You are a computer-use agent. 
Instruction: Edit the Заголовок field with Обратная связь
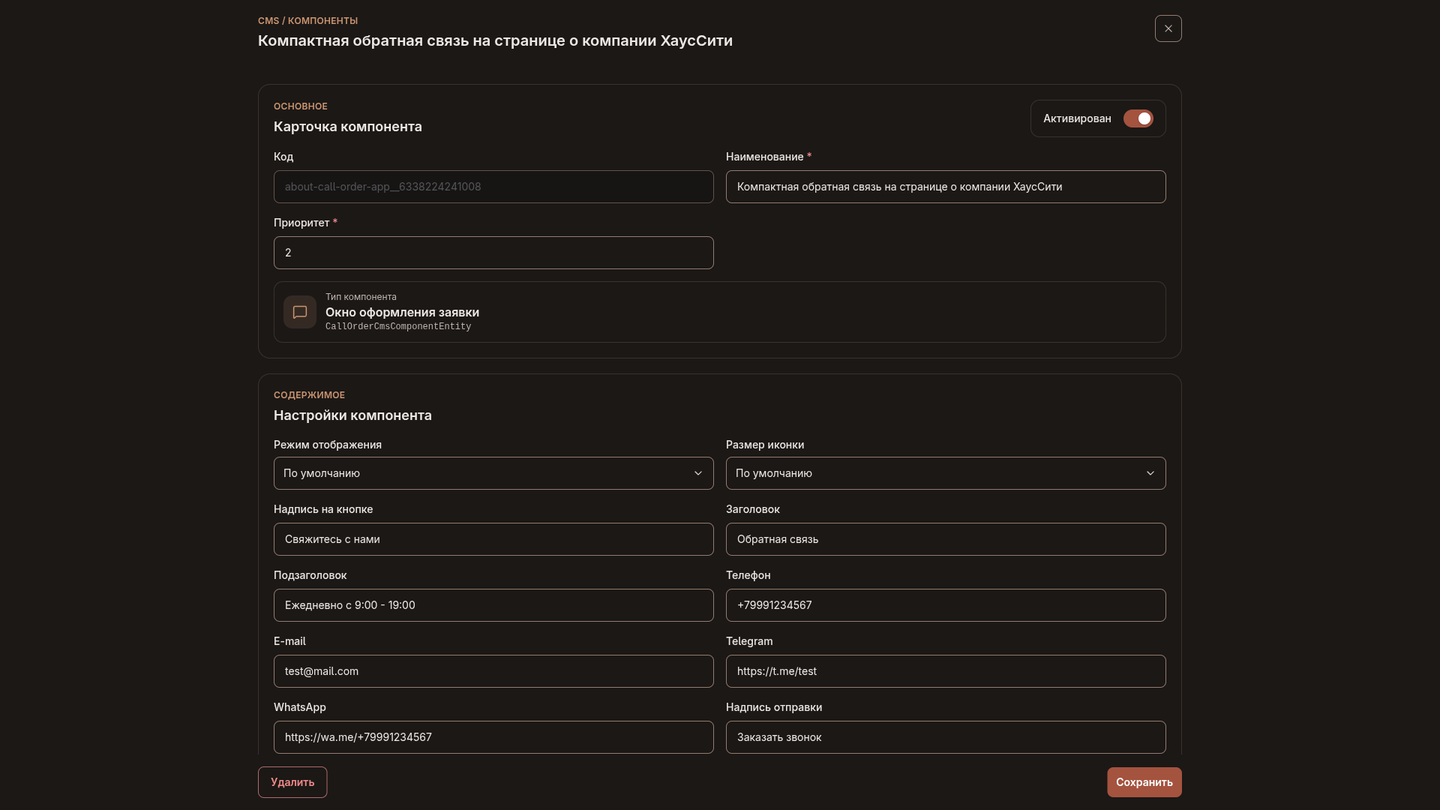946,539
